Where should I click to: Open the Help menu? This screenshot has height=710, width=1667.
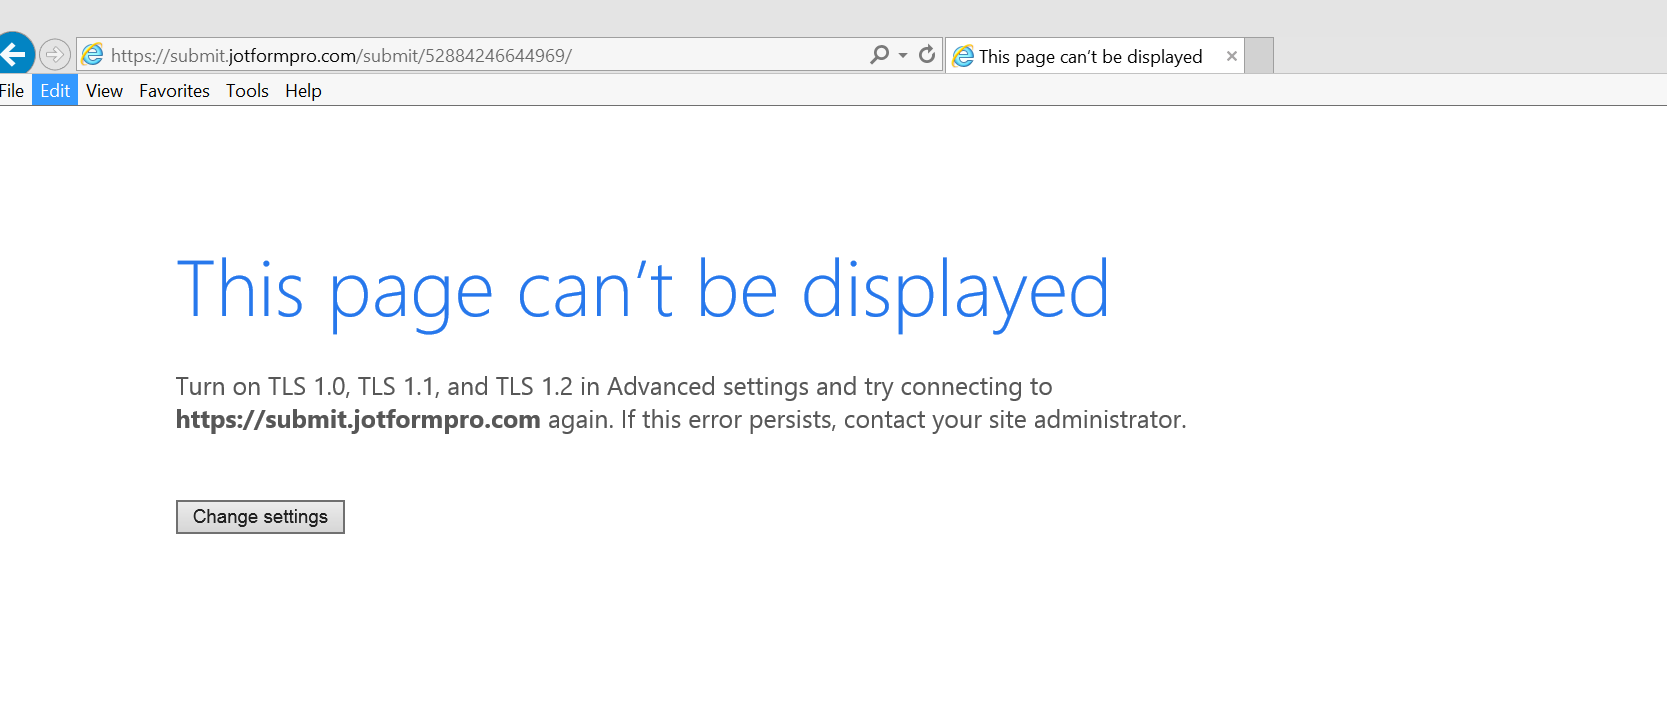(x=303, y=91)
